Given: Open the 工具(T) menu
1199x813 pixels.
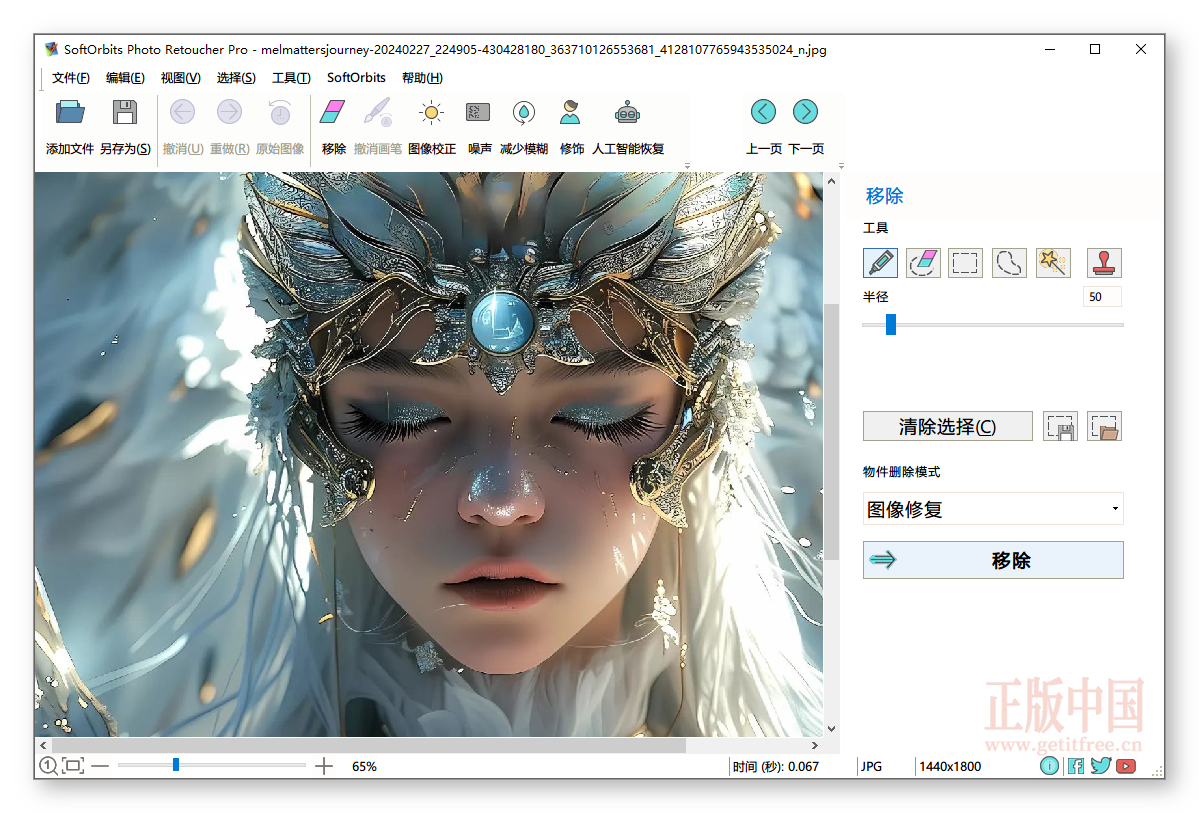Looking at the screenshot, I should [291, 78].
